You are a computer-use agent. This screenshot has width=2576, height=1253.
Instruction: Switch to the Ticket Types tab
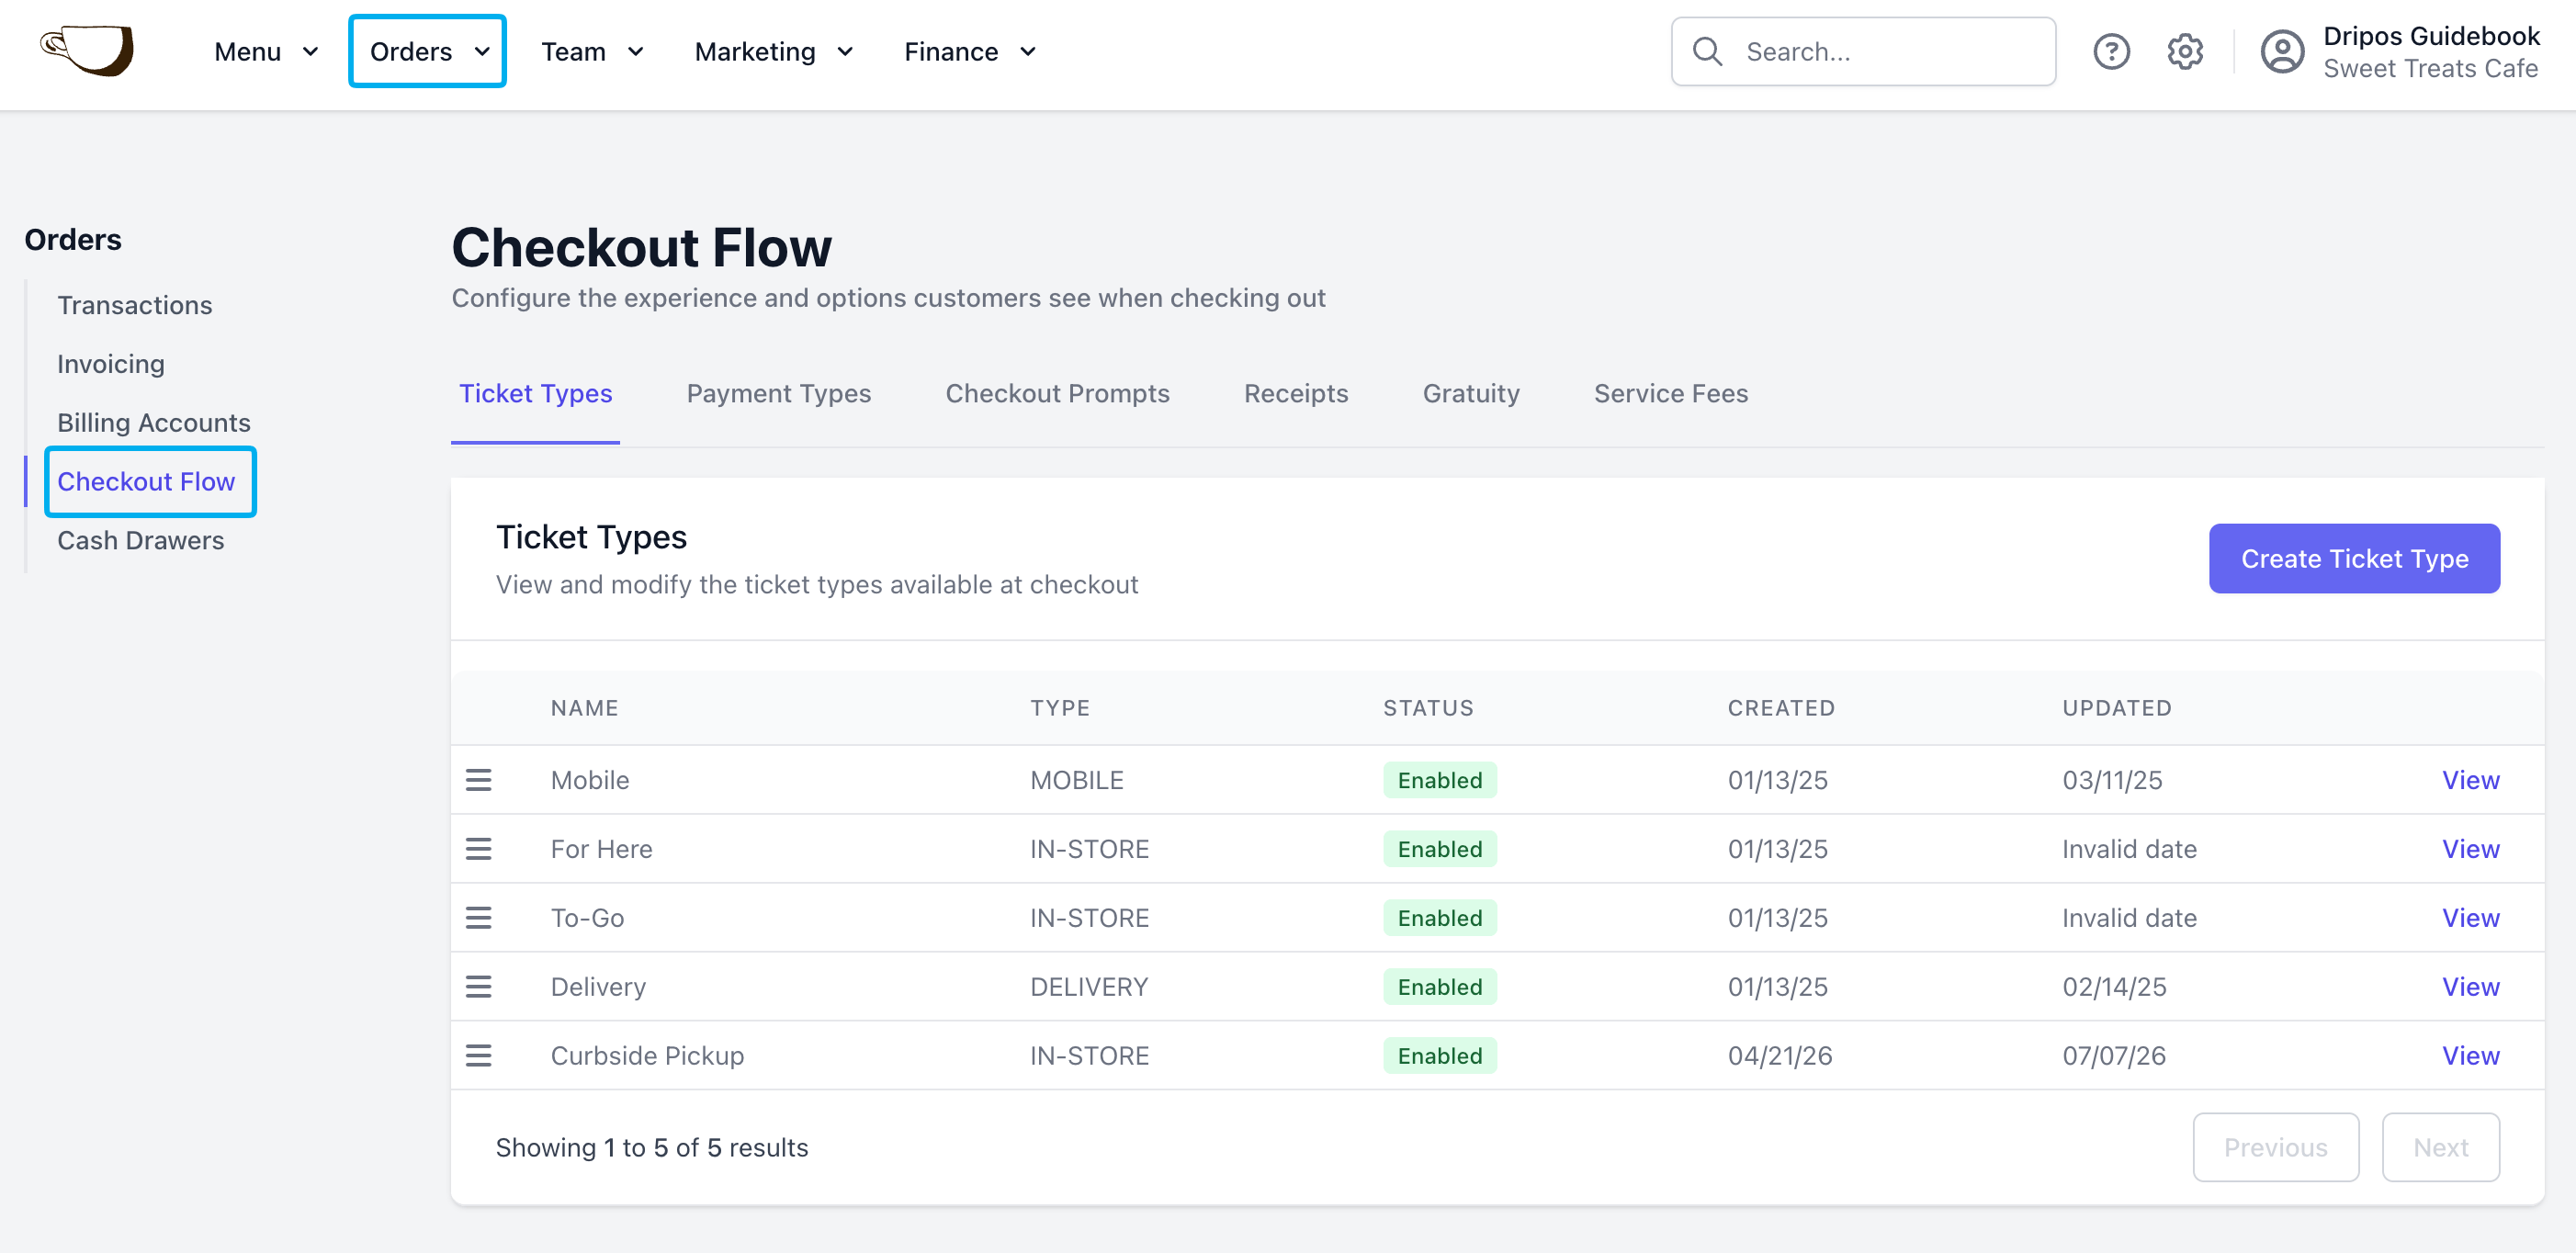[x=536, y=394]
